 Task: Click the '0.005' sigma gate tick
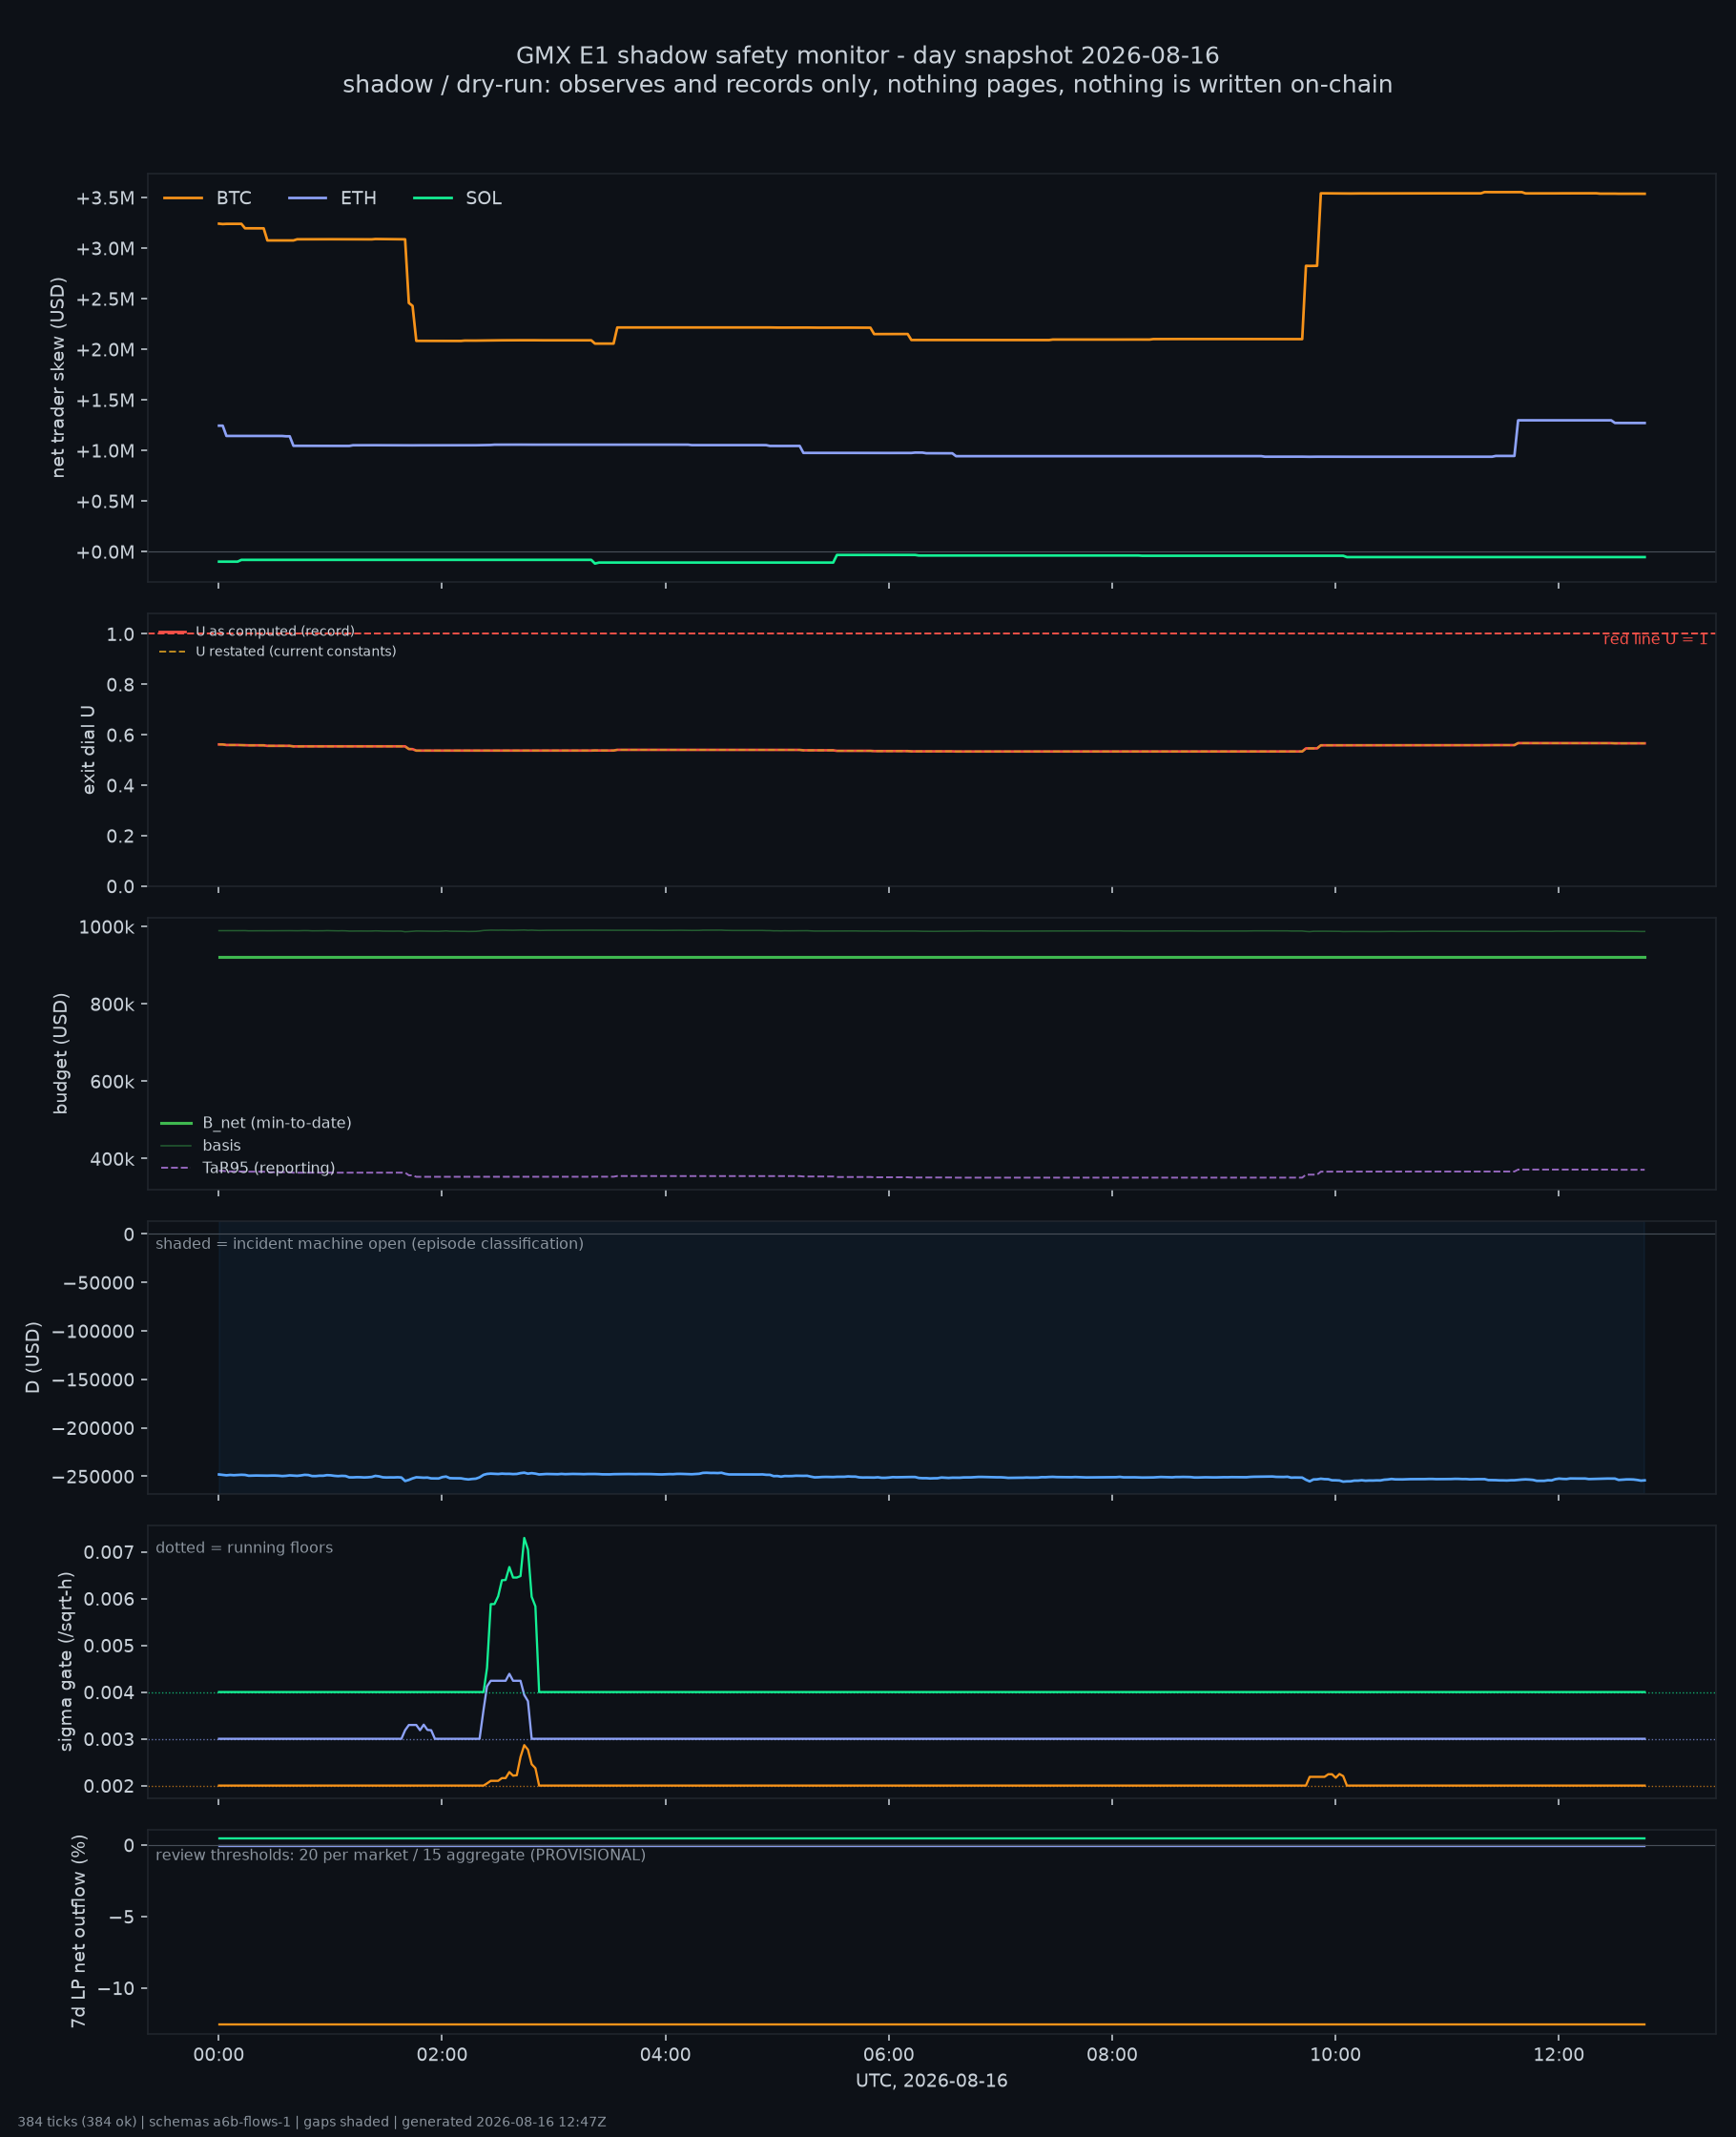click(x=109, y=1646)
